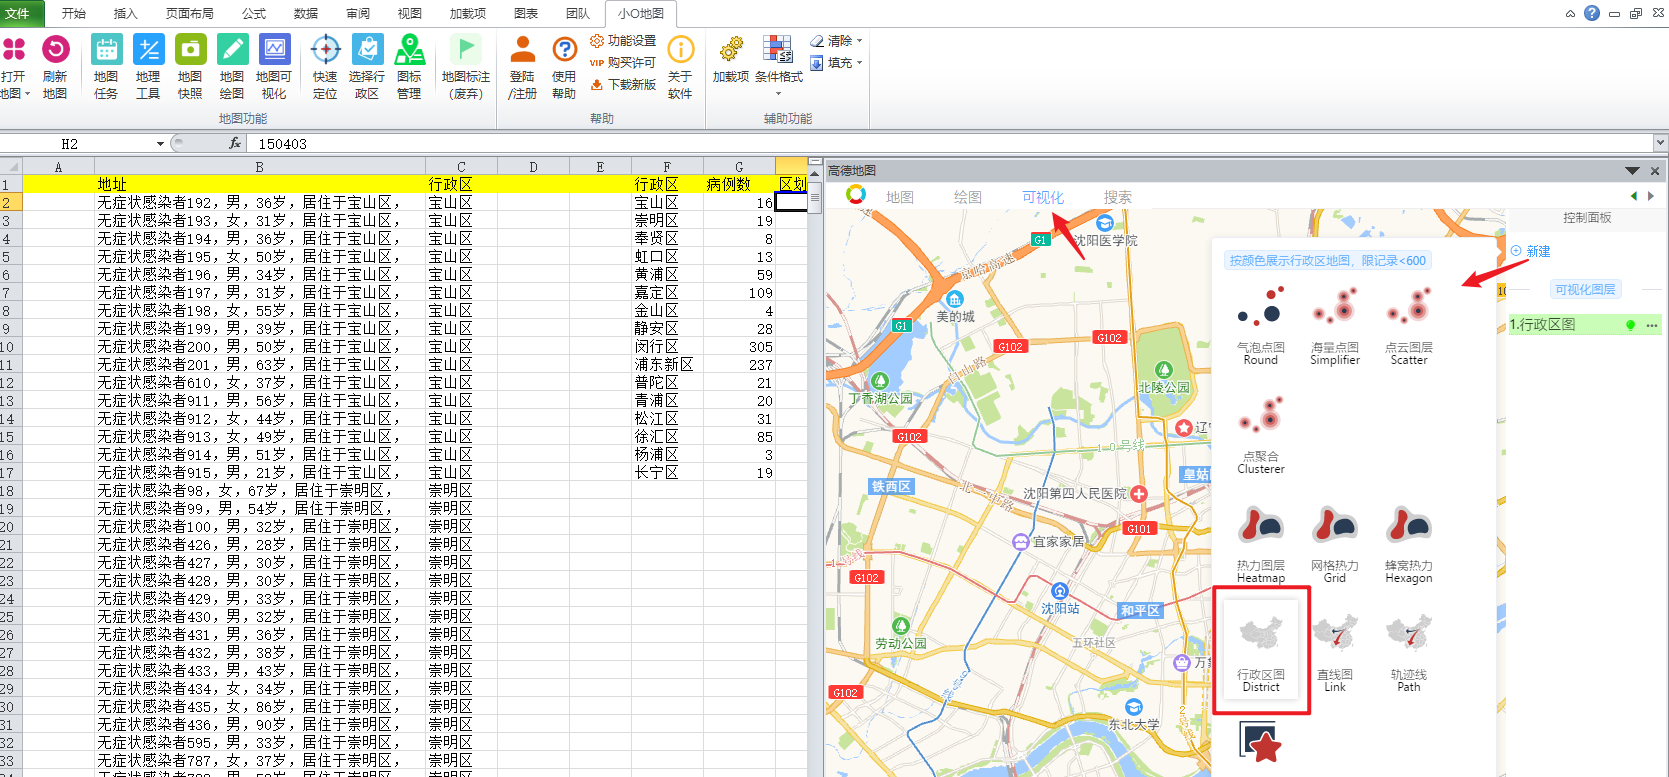Open 地图绘图 drawing tool
Image resolution: width=1669 pixels, height=777 pixels.
click(232, 66)
